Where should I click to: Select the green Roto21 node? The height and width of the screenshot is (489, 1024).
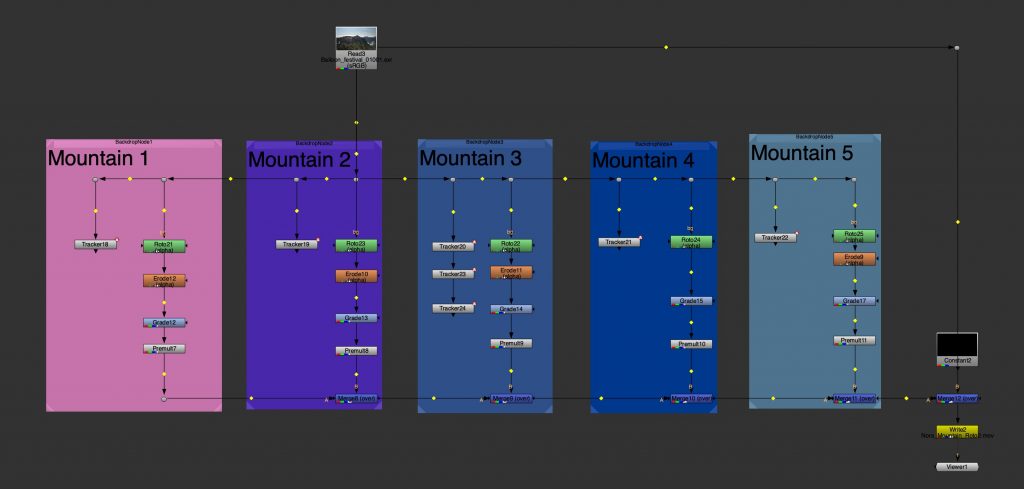164,245
